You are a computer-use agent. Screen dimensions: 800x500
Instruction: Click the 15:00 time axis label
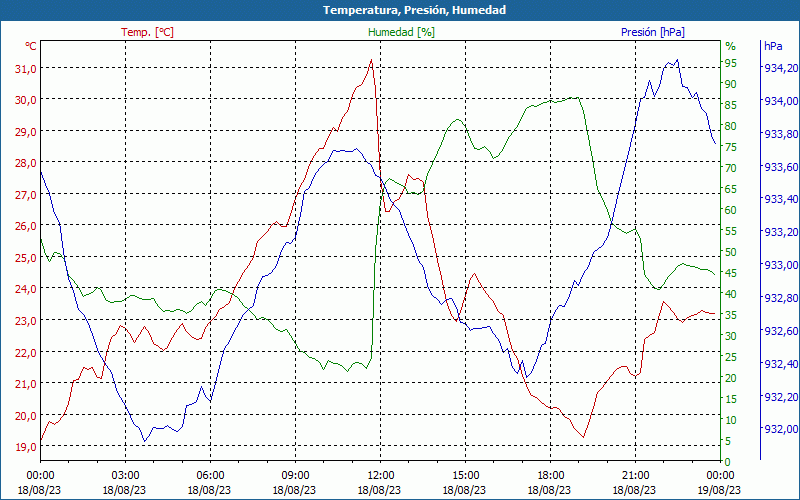coord(465,474)
